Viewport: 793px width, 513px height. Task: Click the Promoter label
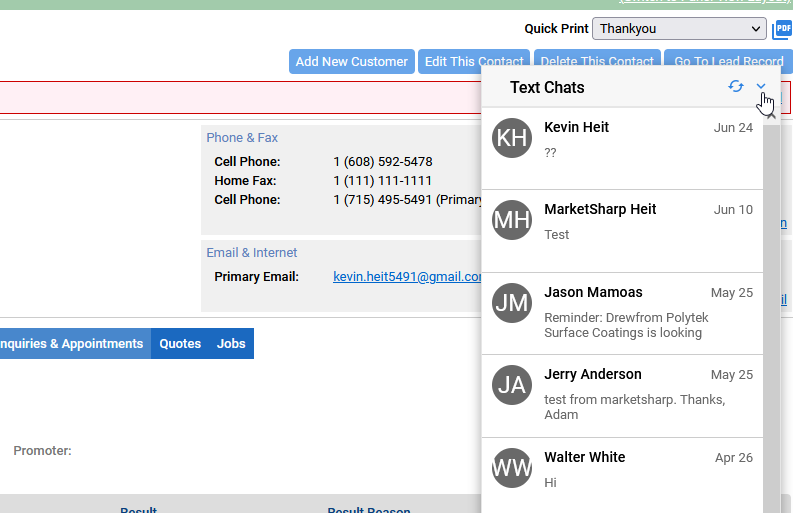click(42, 451)
